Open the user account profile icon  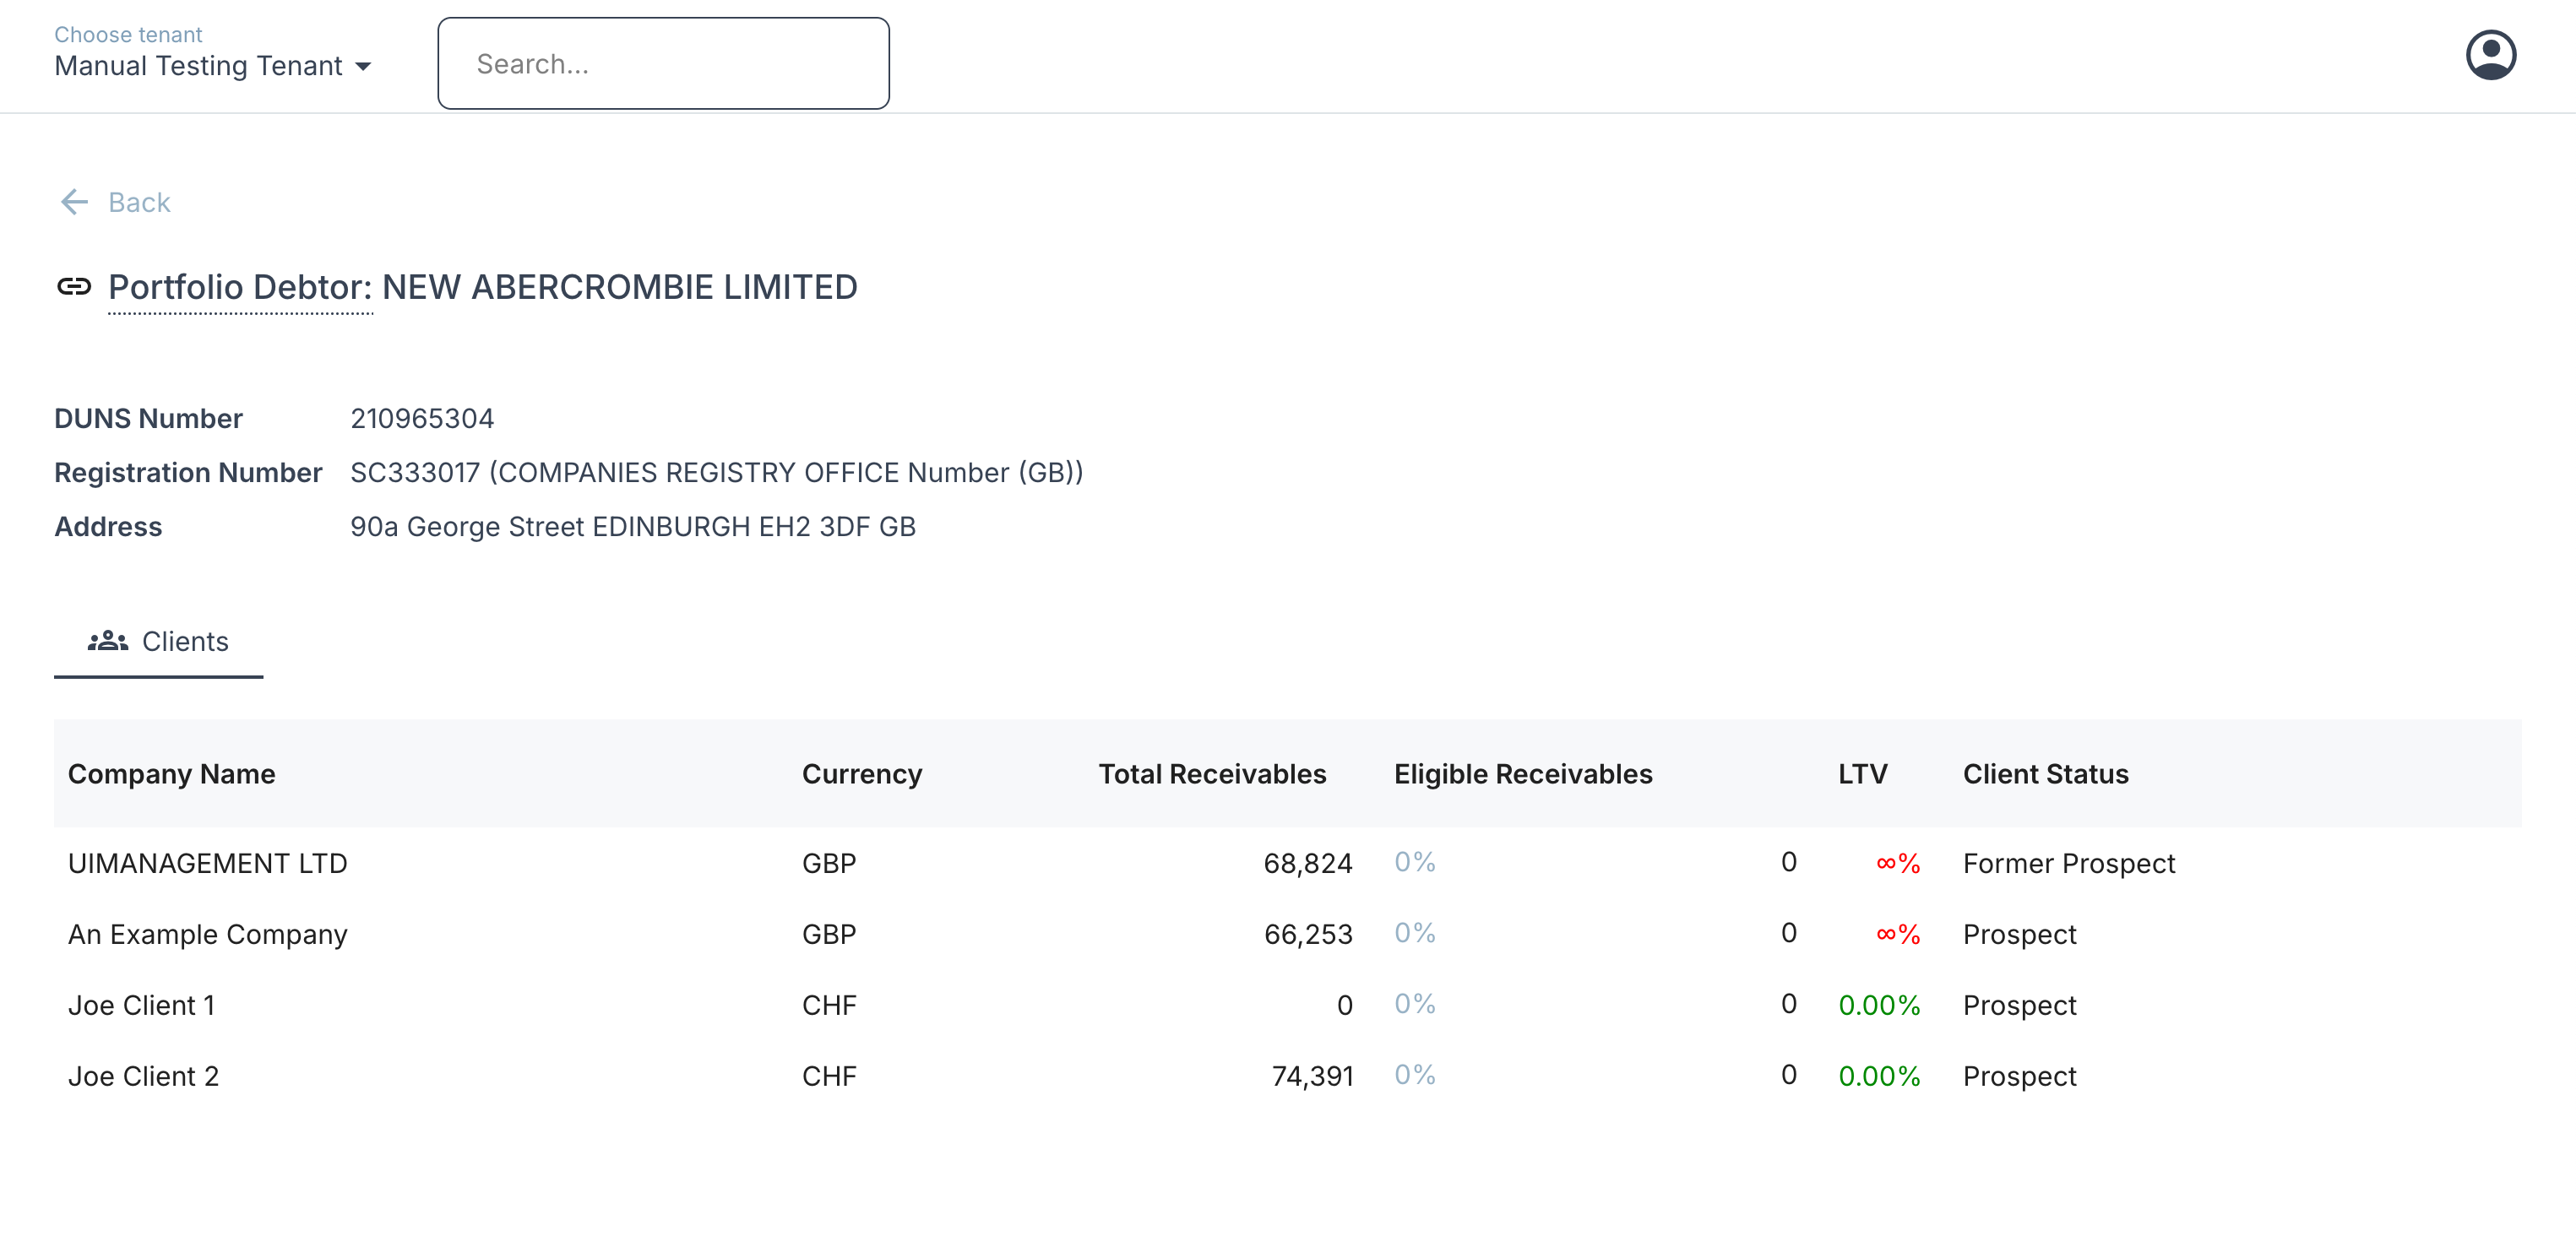pos(2490,55)
